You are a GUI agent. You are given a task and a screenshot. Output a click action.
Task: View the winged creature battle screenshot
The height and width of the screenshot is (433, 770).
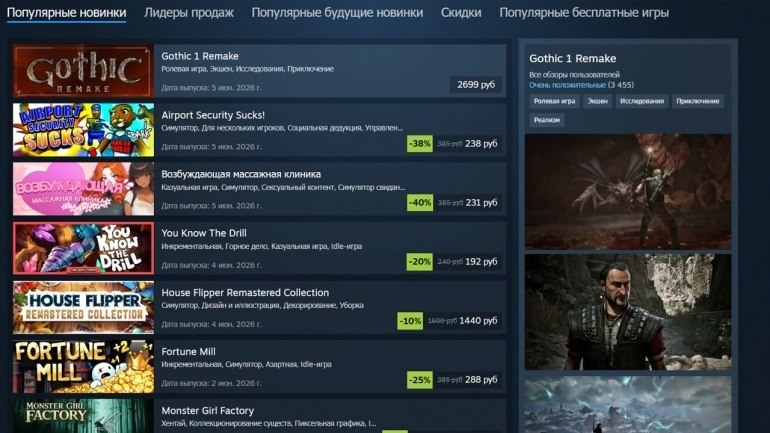[x=628, y=191]
